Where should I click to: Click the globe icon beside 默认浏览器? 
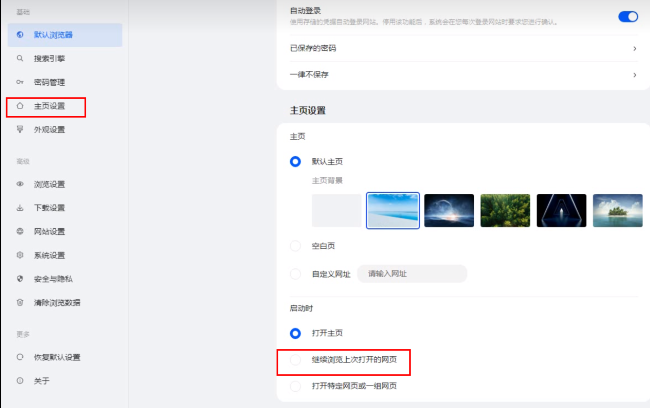pos(20,34)
